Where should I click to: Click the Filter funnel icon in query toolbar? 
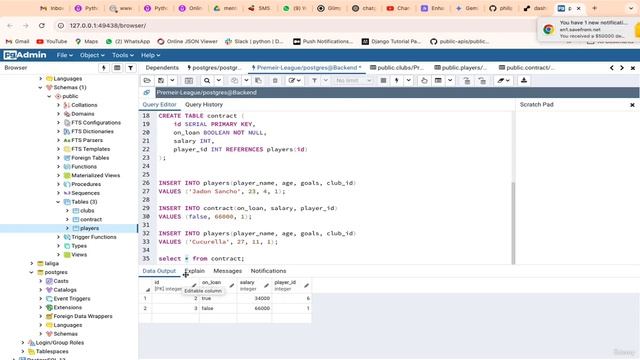314,80
